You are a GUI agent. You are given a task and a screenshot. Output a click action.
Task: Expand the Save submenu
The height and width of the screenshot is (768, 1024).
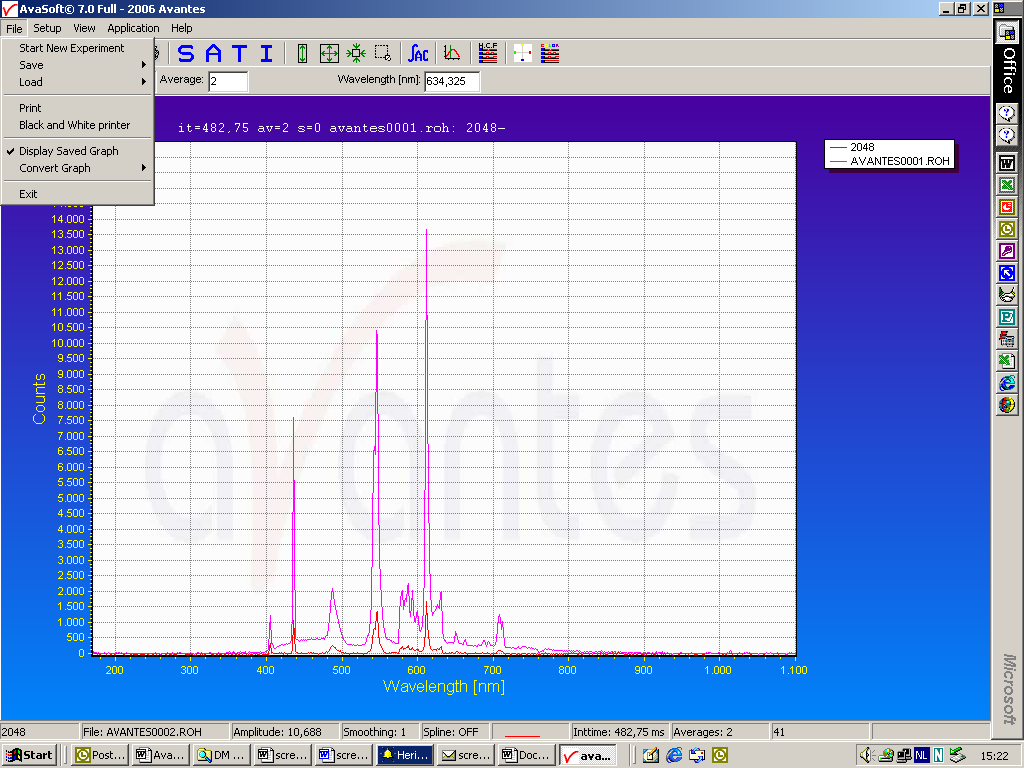77,65
